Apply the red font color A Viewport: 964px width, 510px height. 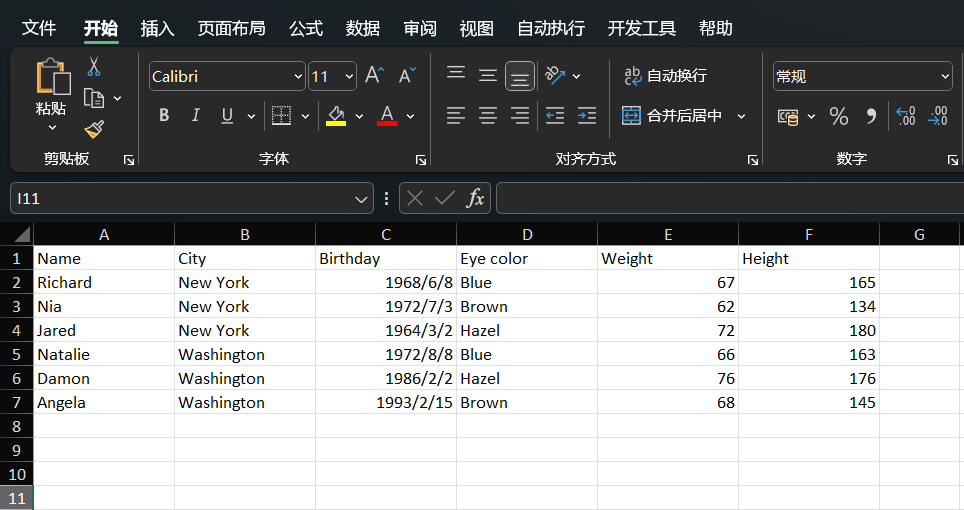(x=387, y=116)
